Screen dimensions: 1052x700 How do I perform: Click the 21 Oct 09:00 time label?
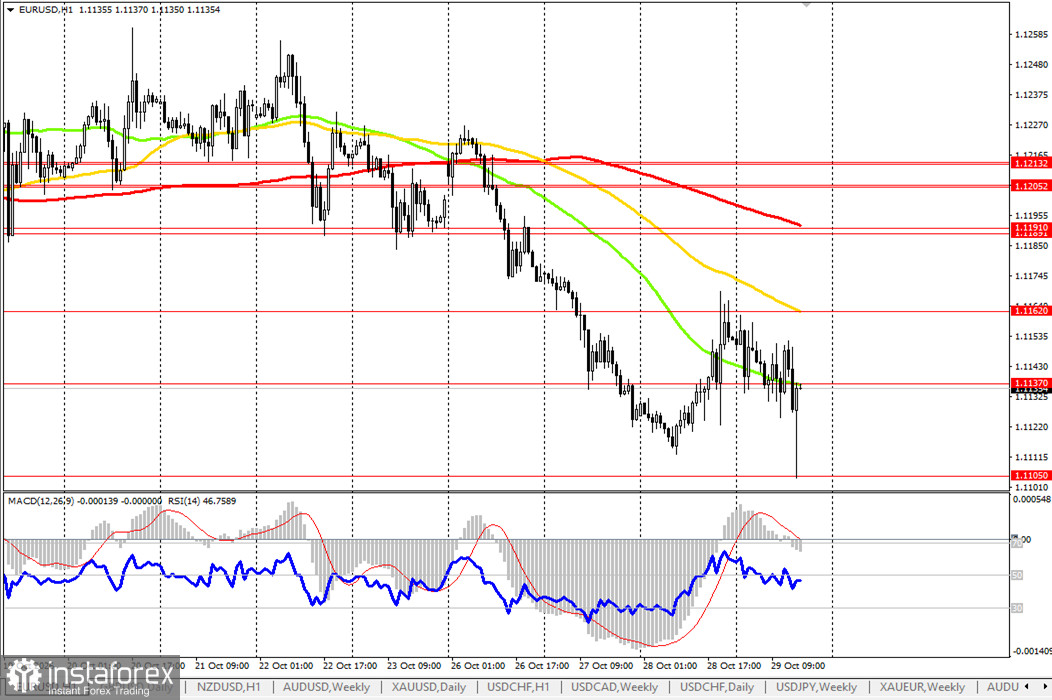point(222,666)
